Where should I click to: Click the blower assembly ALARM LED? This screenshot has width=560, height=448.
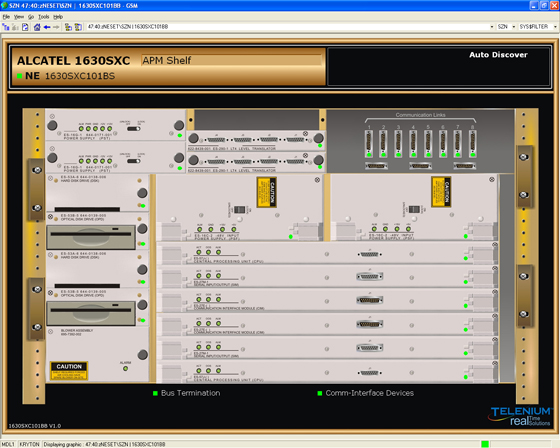(x=125, y=368)
